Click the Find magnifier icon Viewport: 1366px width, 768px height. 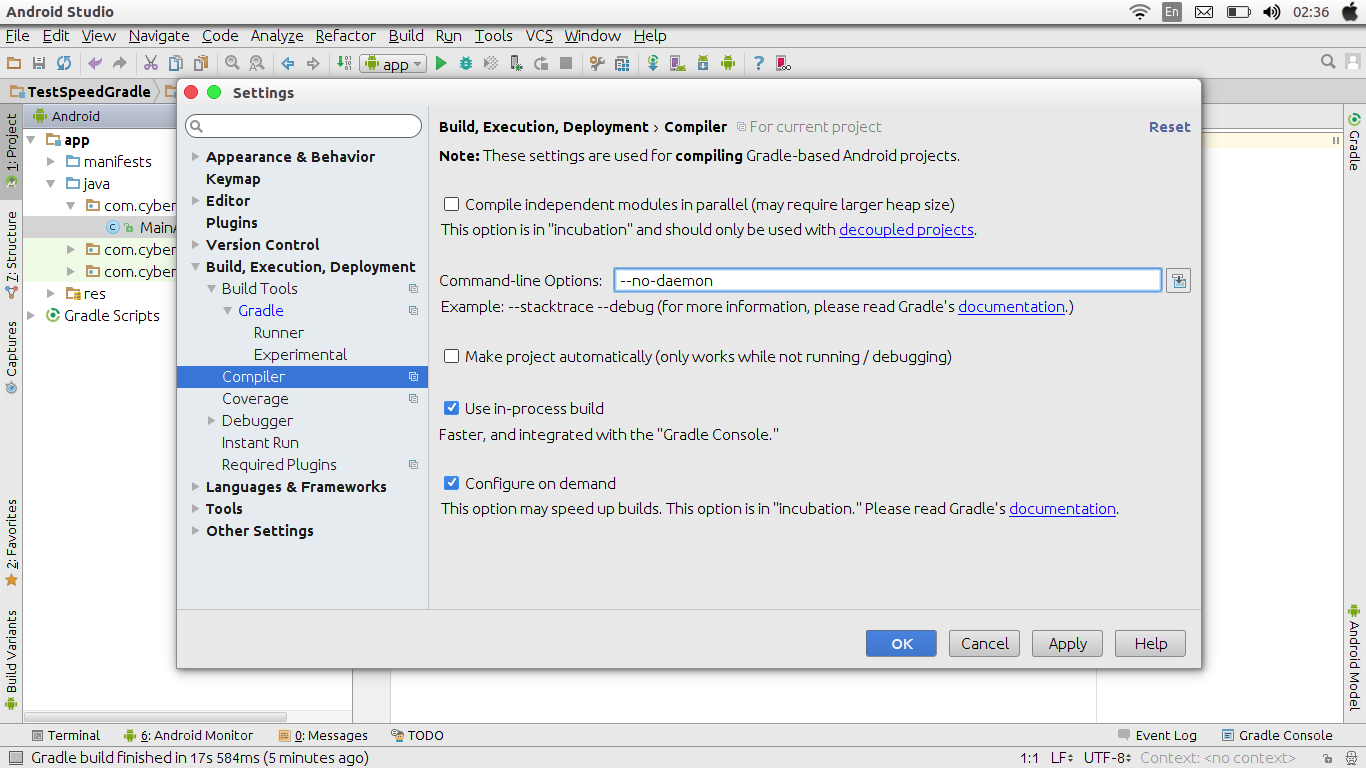232,63
